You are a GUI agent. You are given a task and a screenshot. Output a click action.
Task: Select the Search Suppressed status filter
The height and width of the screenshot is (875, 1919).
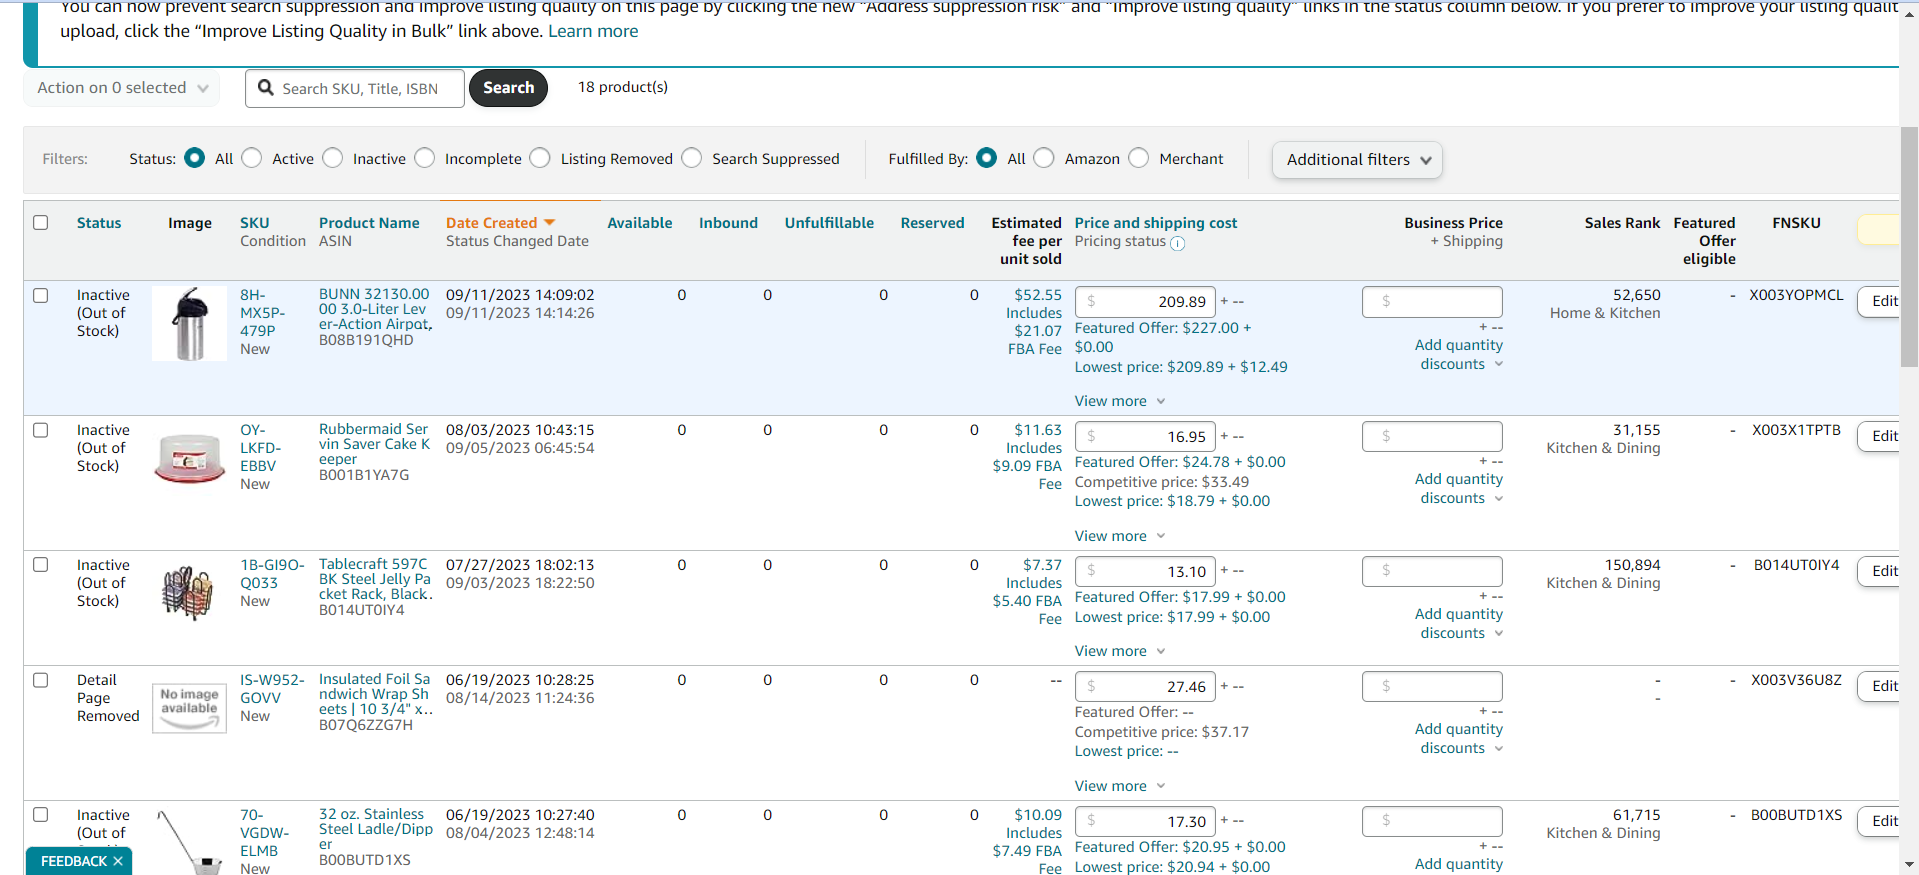[692, 158]
